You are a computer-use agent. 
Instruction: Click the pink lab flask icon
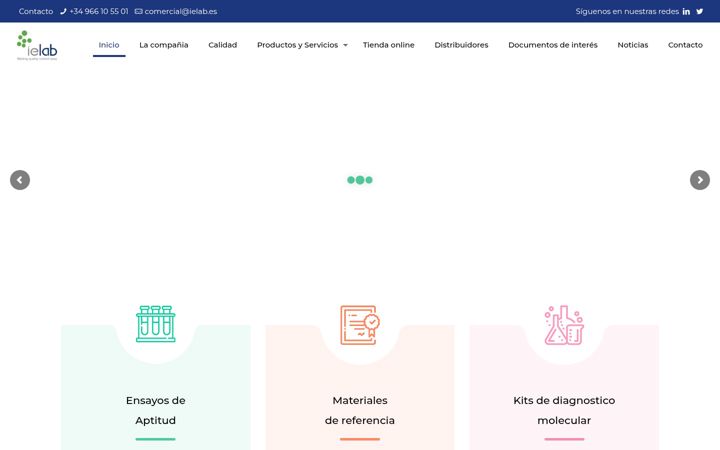click(564, 325)
